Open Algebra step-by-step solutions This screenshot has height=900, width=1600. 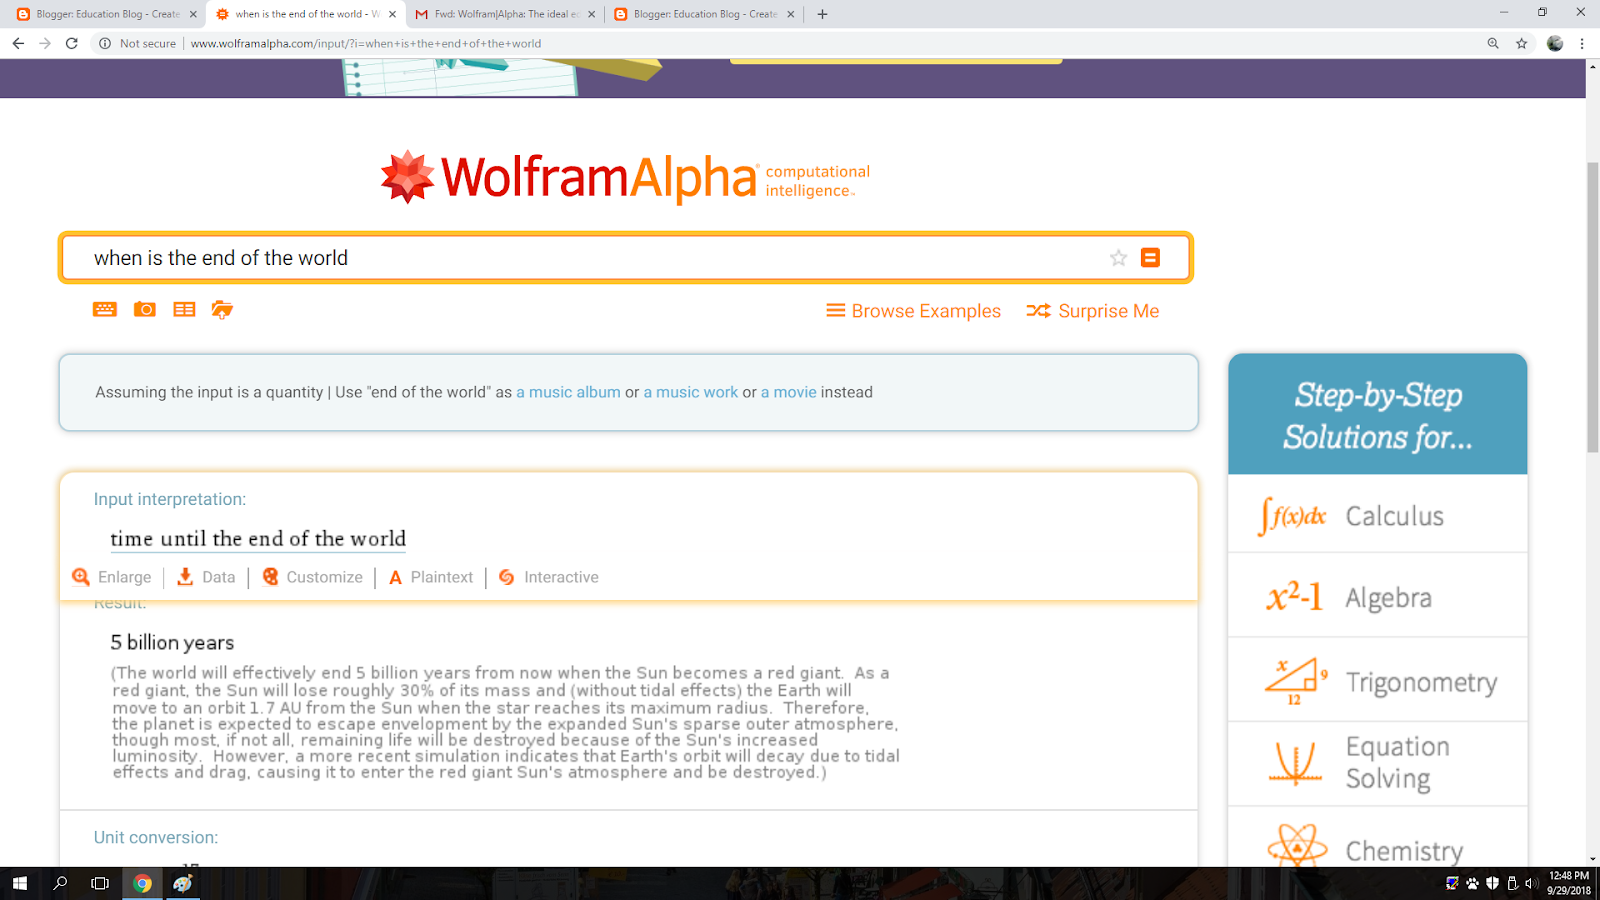(1378, 597)
